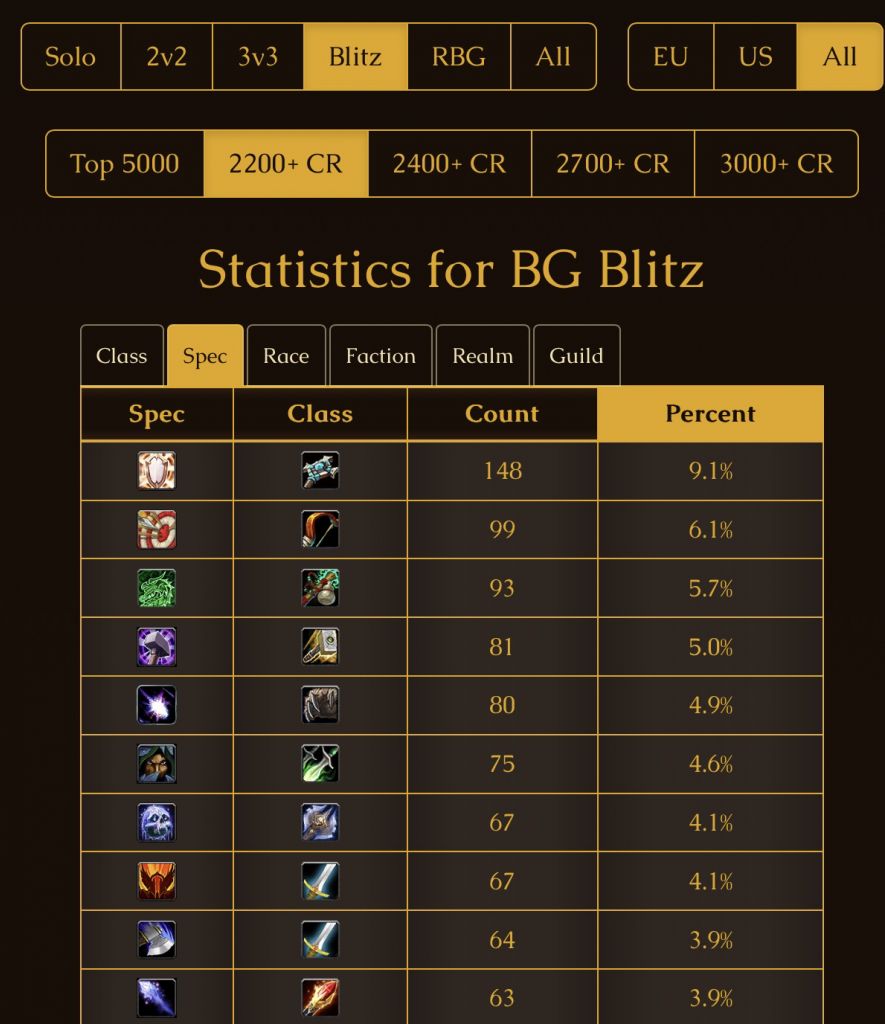Select the 3v3 bracket button
The image size is (885, 1024).
(x=257, y=56)
